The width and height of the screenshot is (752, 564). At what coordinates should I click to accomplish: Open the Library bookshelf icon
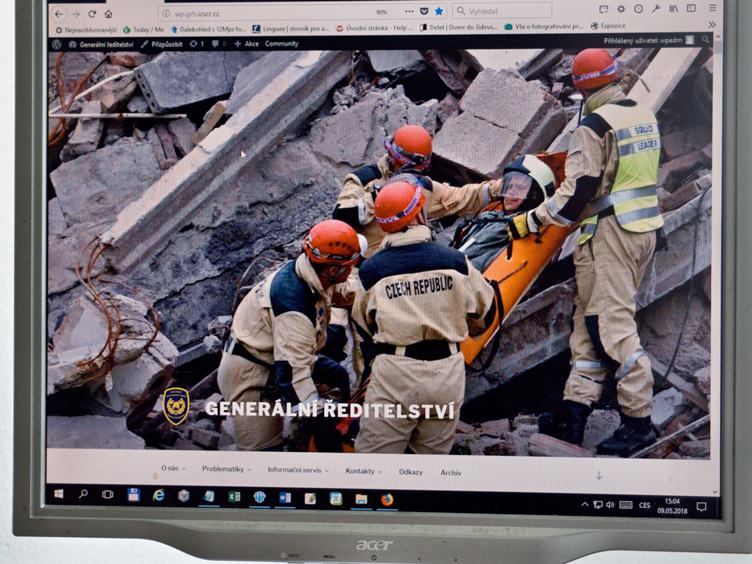(674, 9)
